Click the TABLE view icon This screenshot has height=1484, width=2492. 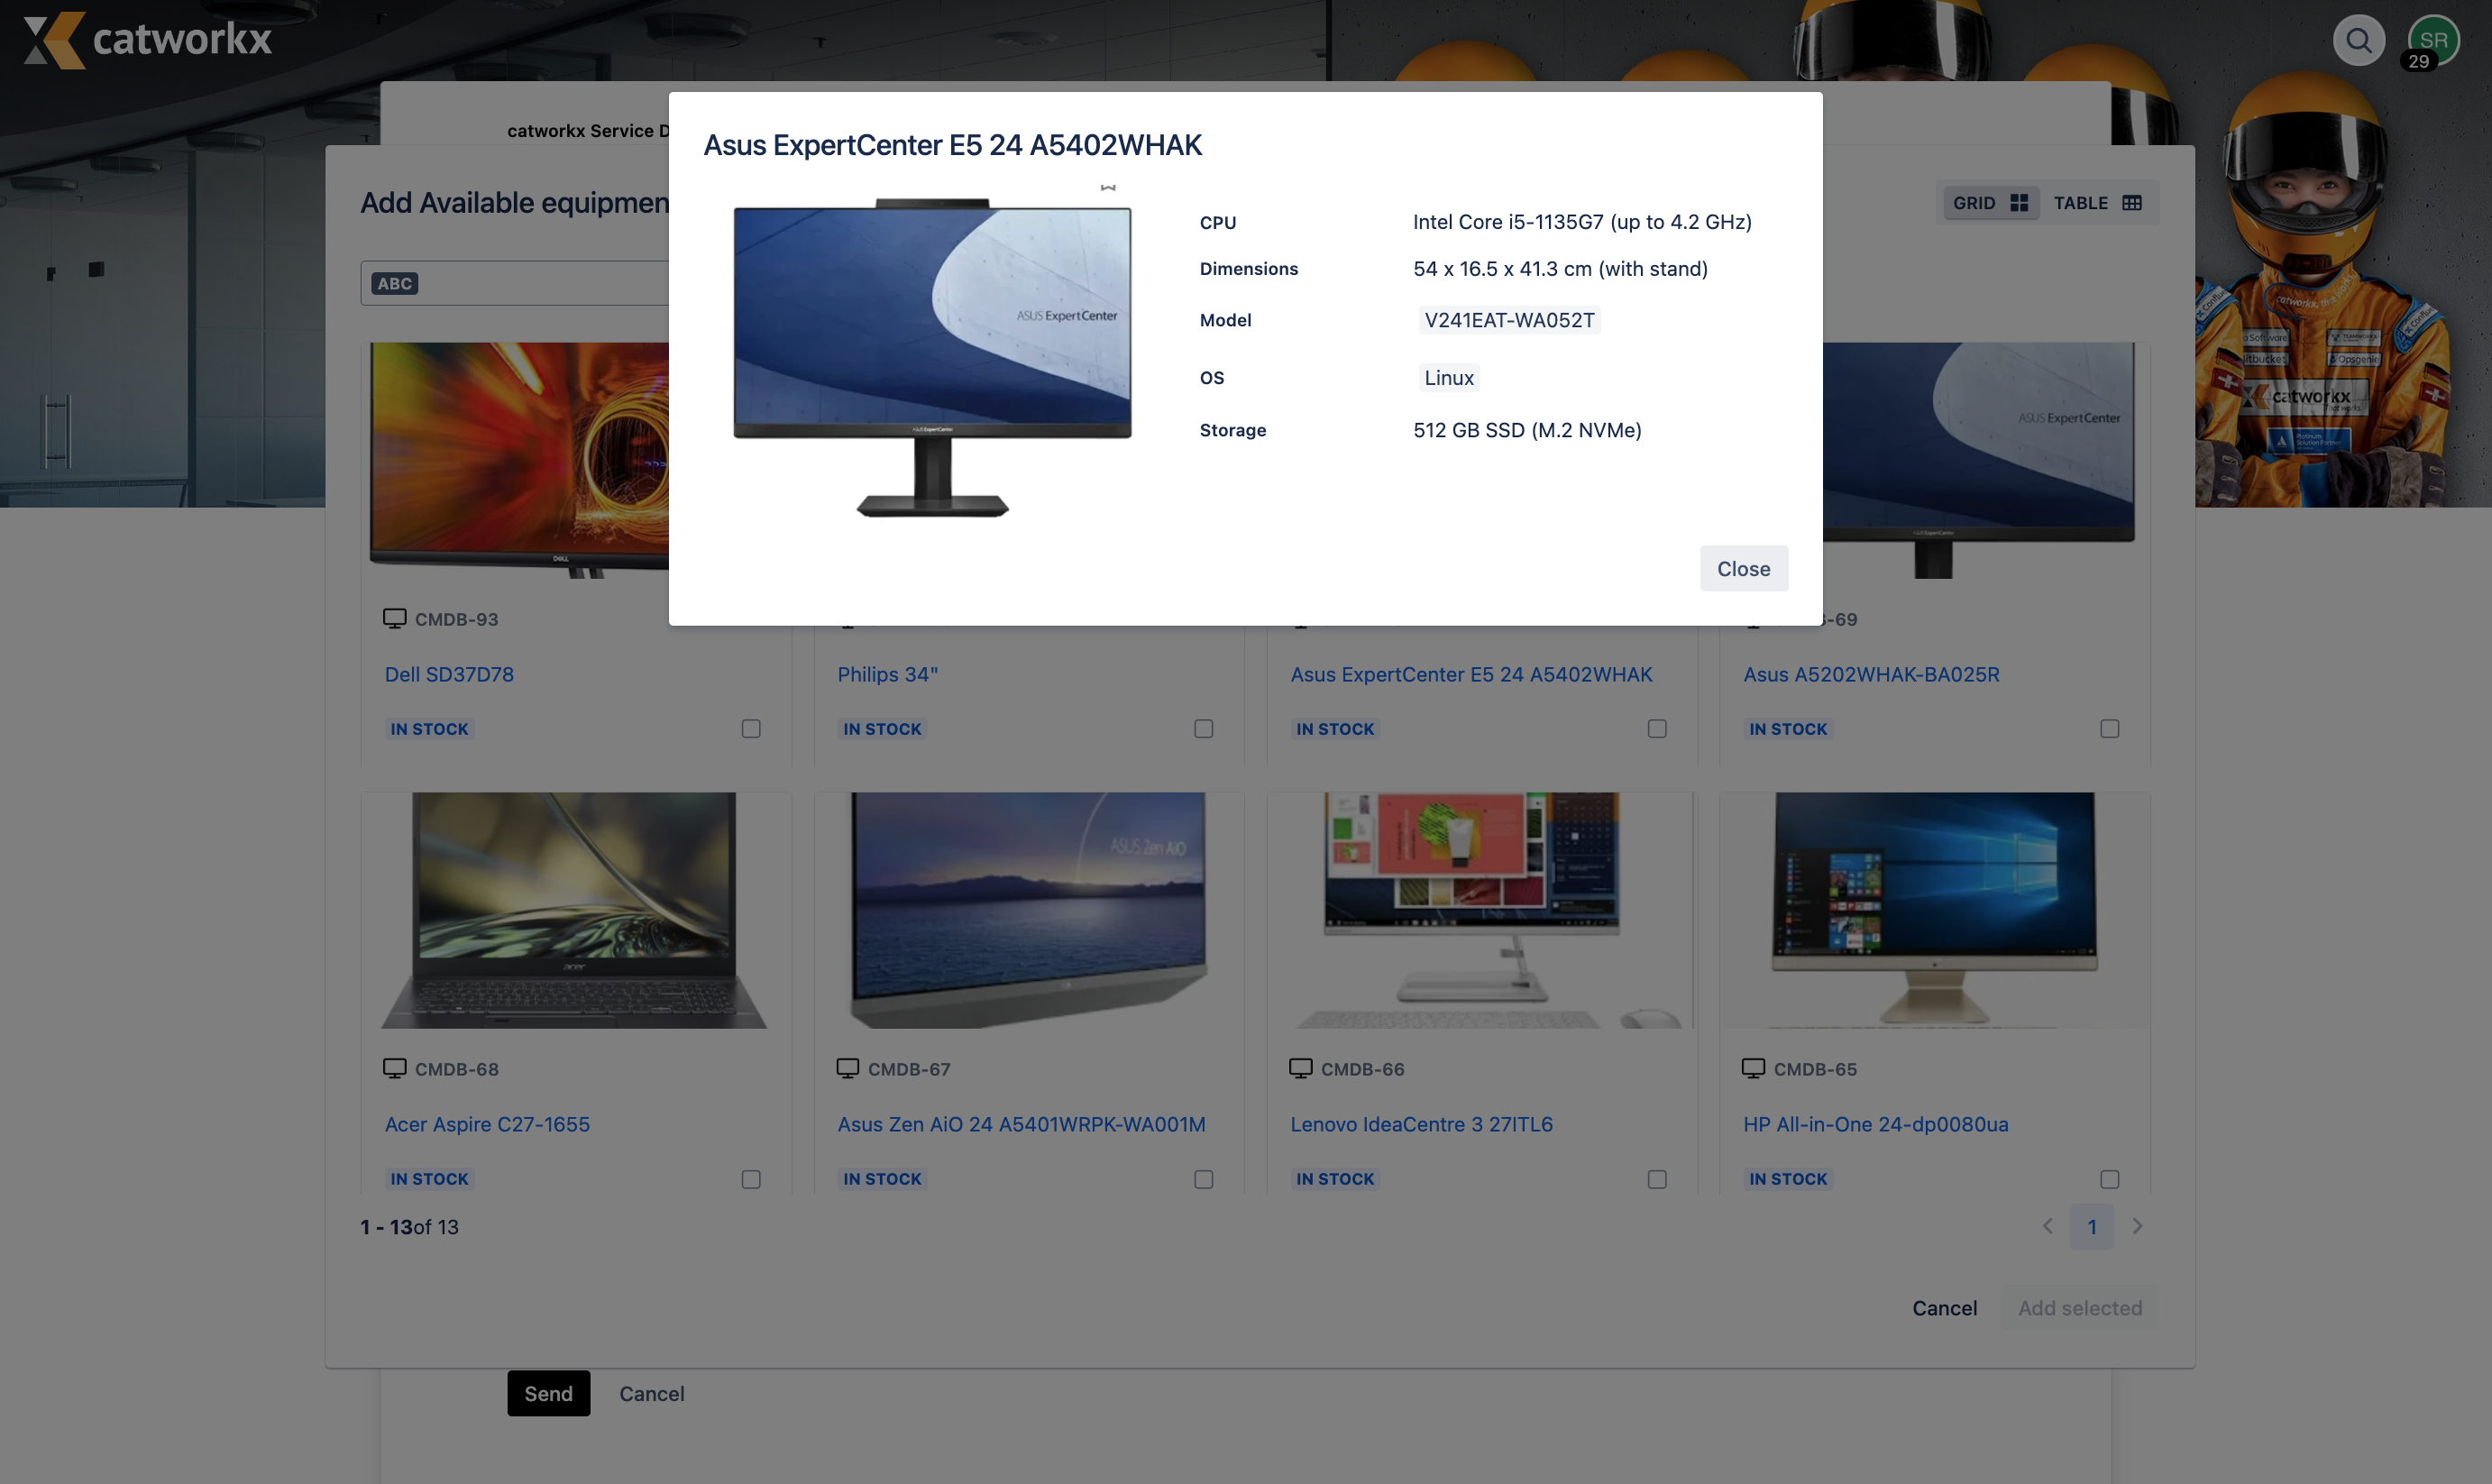point(2131,201)
